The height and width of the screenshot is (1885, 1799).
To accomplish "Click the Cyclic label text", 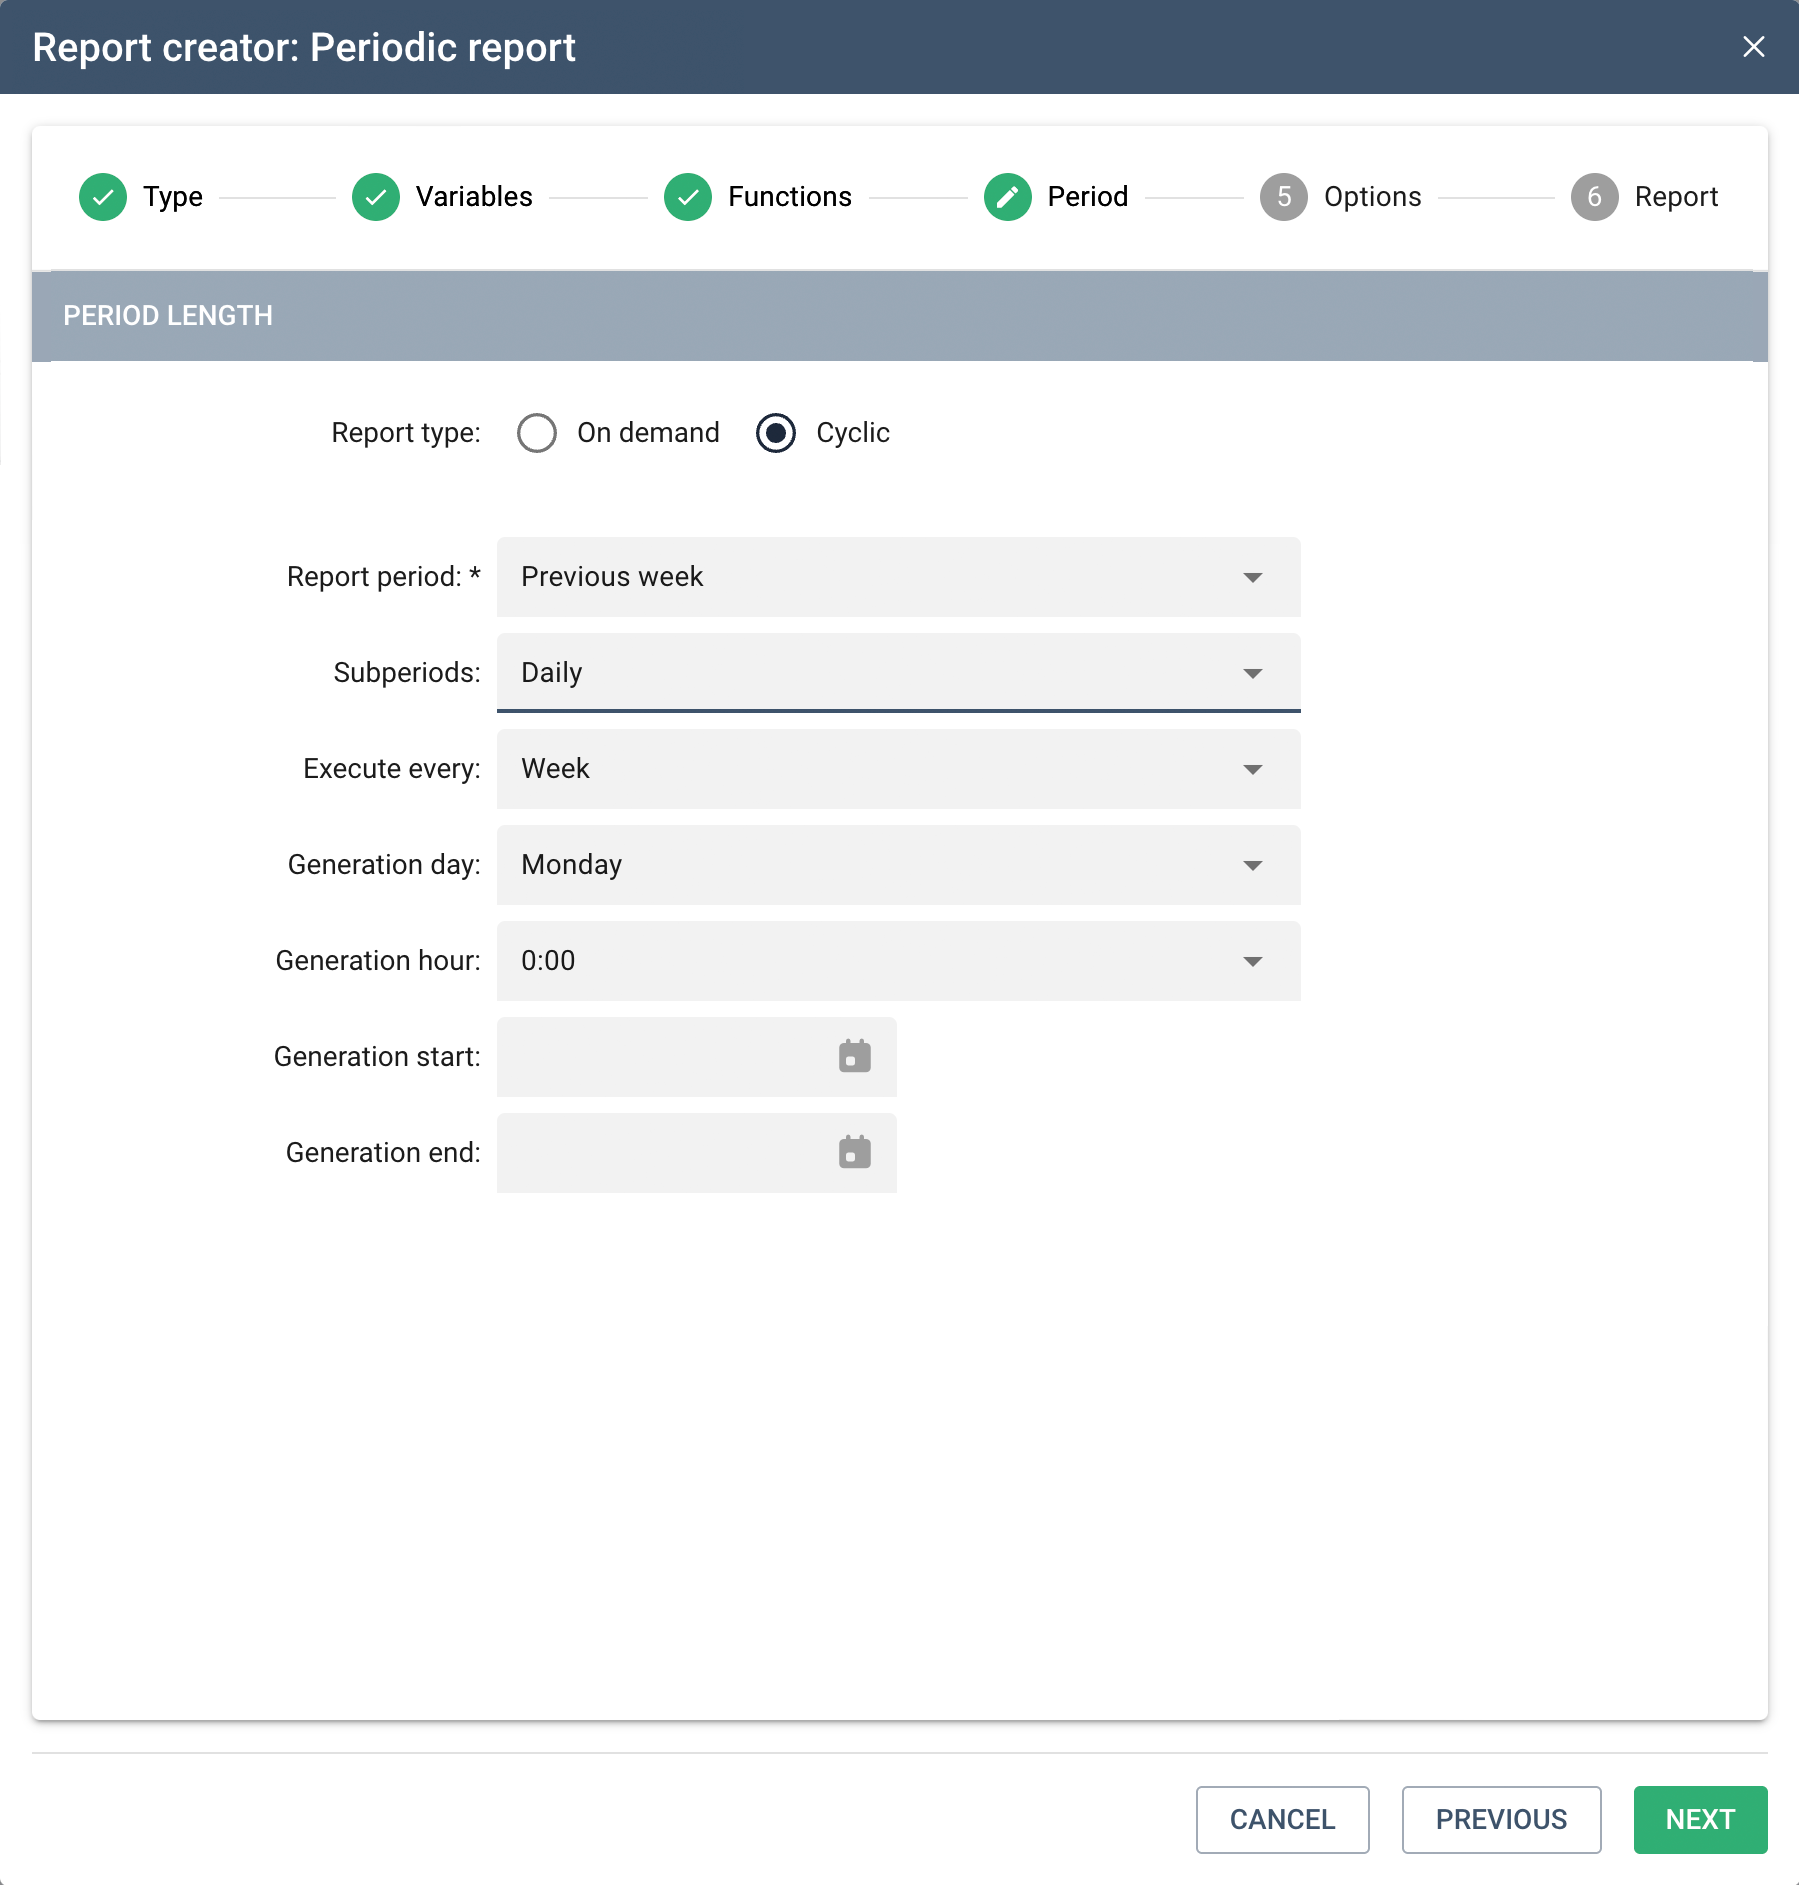I will tap(853, 433).
